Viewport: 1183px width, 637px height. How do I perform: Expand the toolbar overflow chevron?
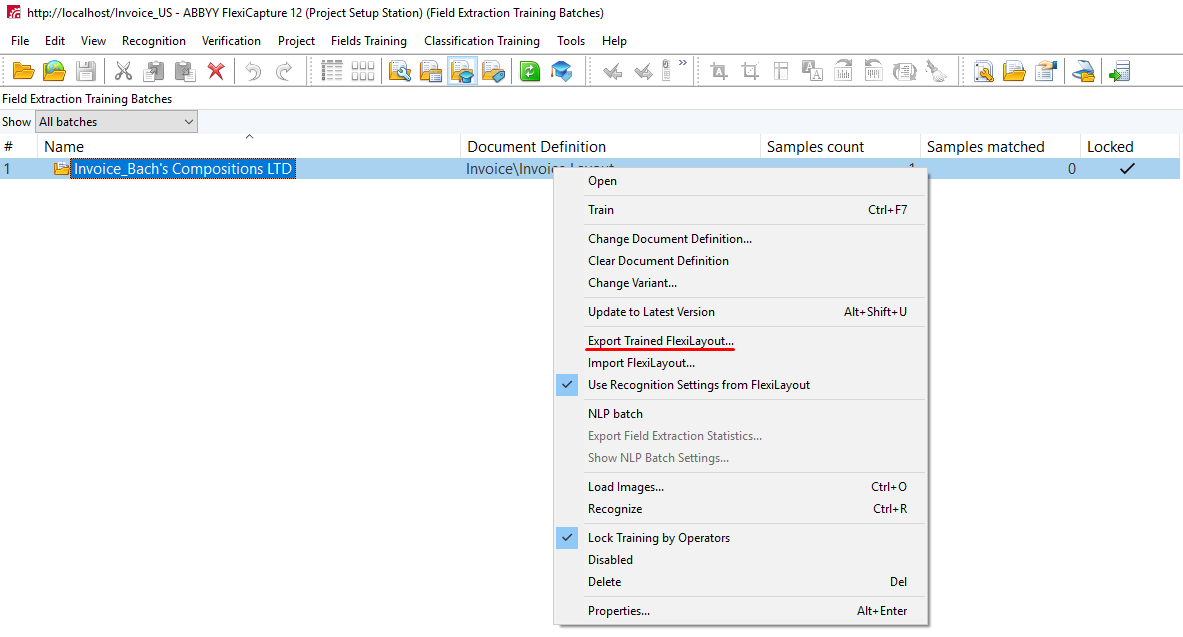tap(683, 63)
